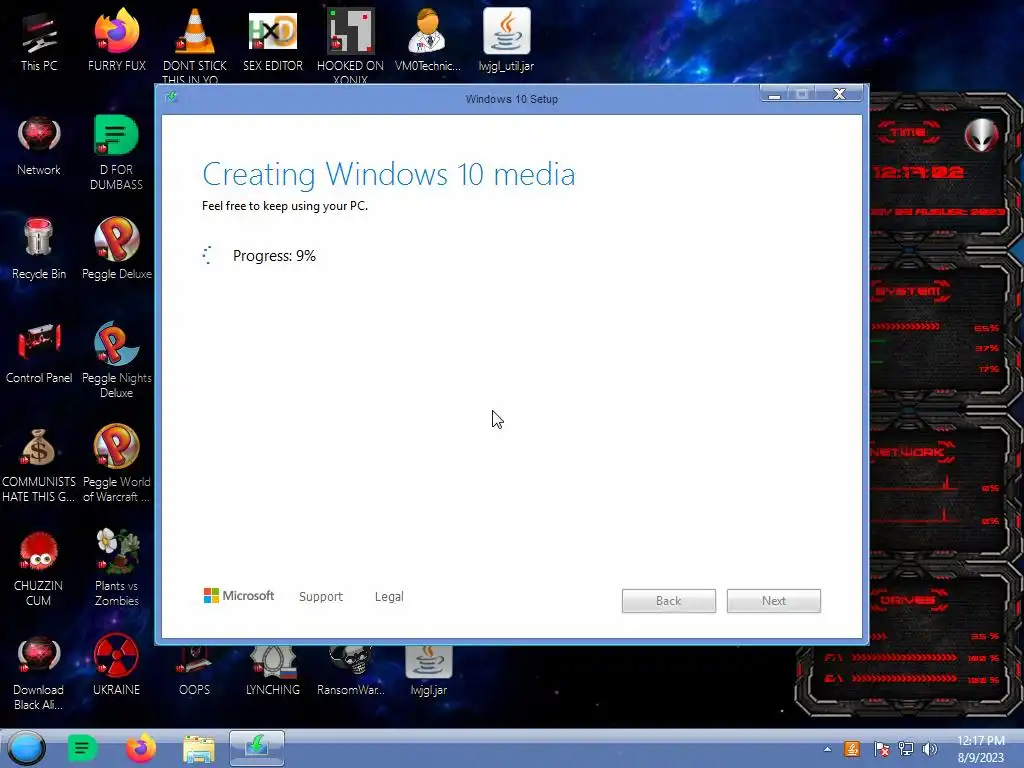Open the volume speaker tray icon
This screenshot has height=768, width=1024.
930,749
